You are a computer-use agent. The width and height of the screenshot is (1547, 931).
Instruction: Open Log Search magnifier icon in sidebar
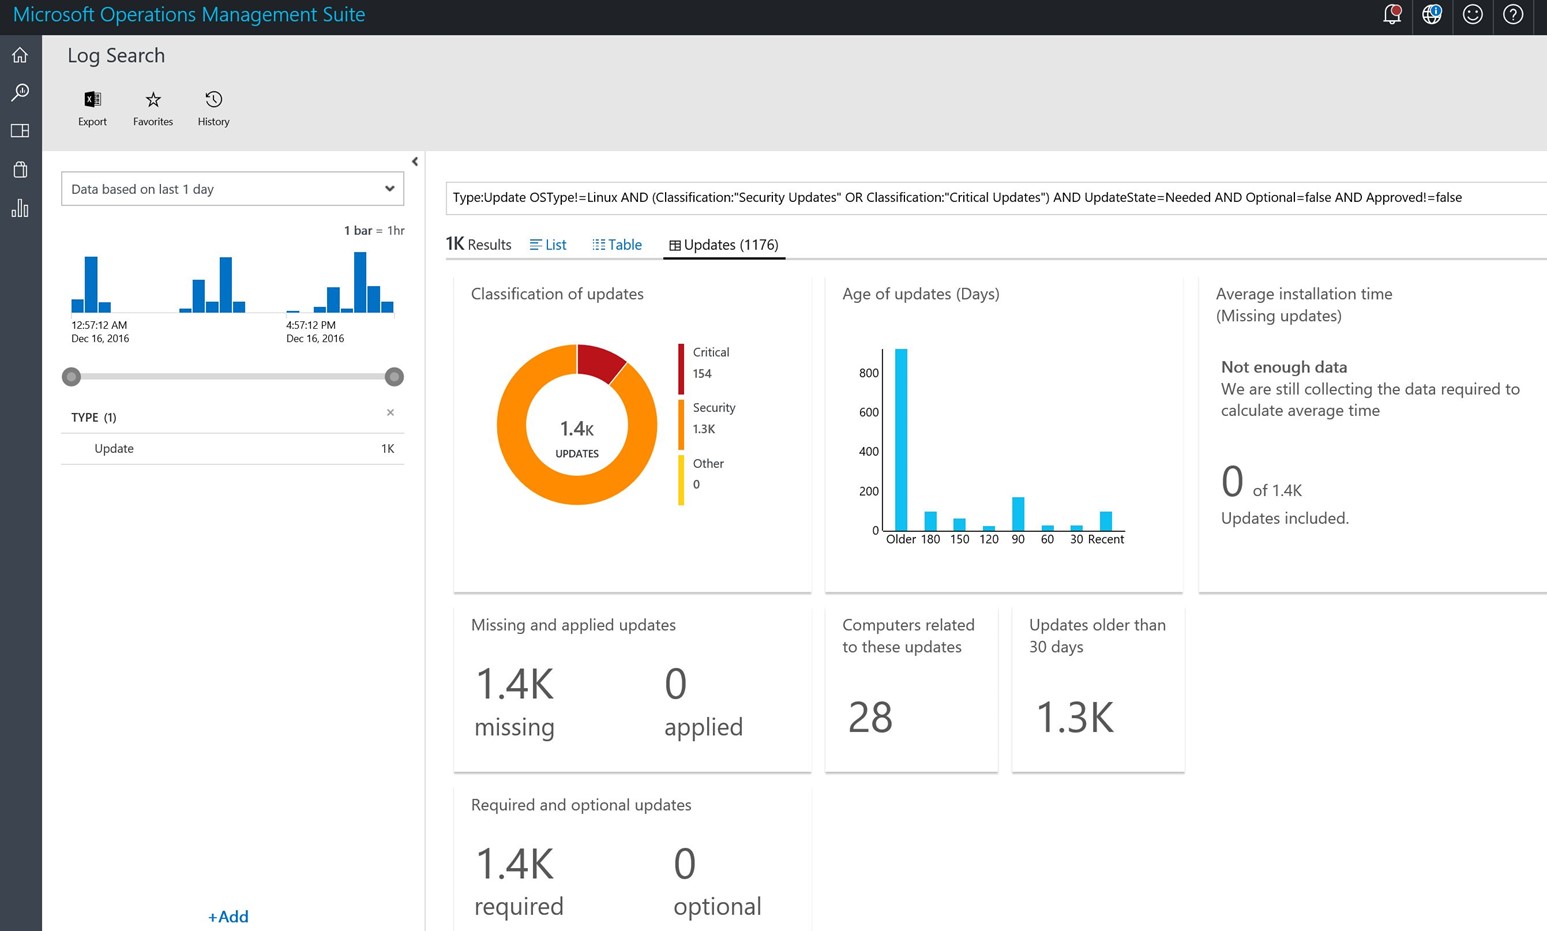click(20, 93)
